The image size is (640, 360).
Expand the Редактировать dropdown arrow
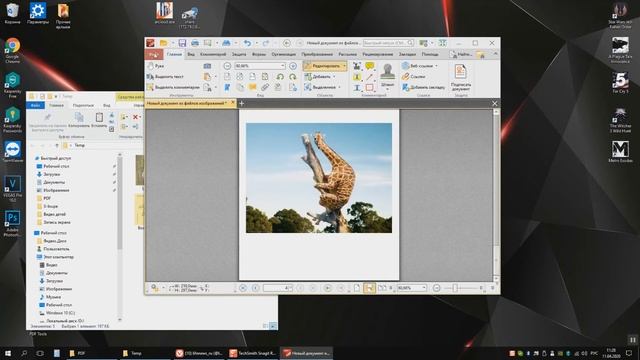click(344, 66)
